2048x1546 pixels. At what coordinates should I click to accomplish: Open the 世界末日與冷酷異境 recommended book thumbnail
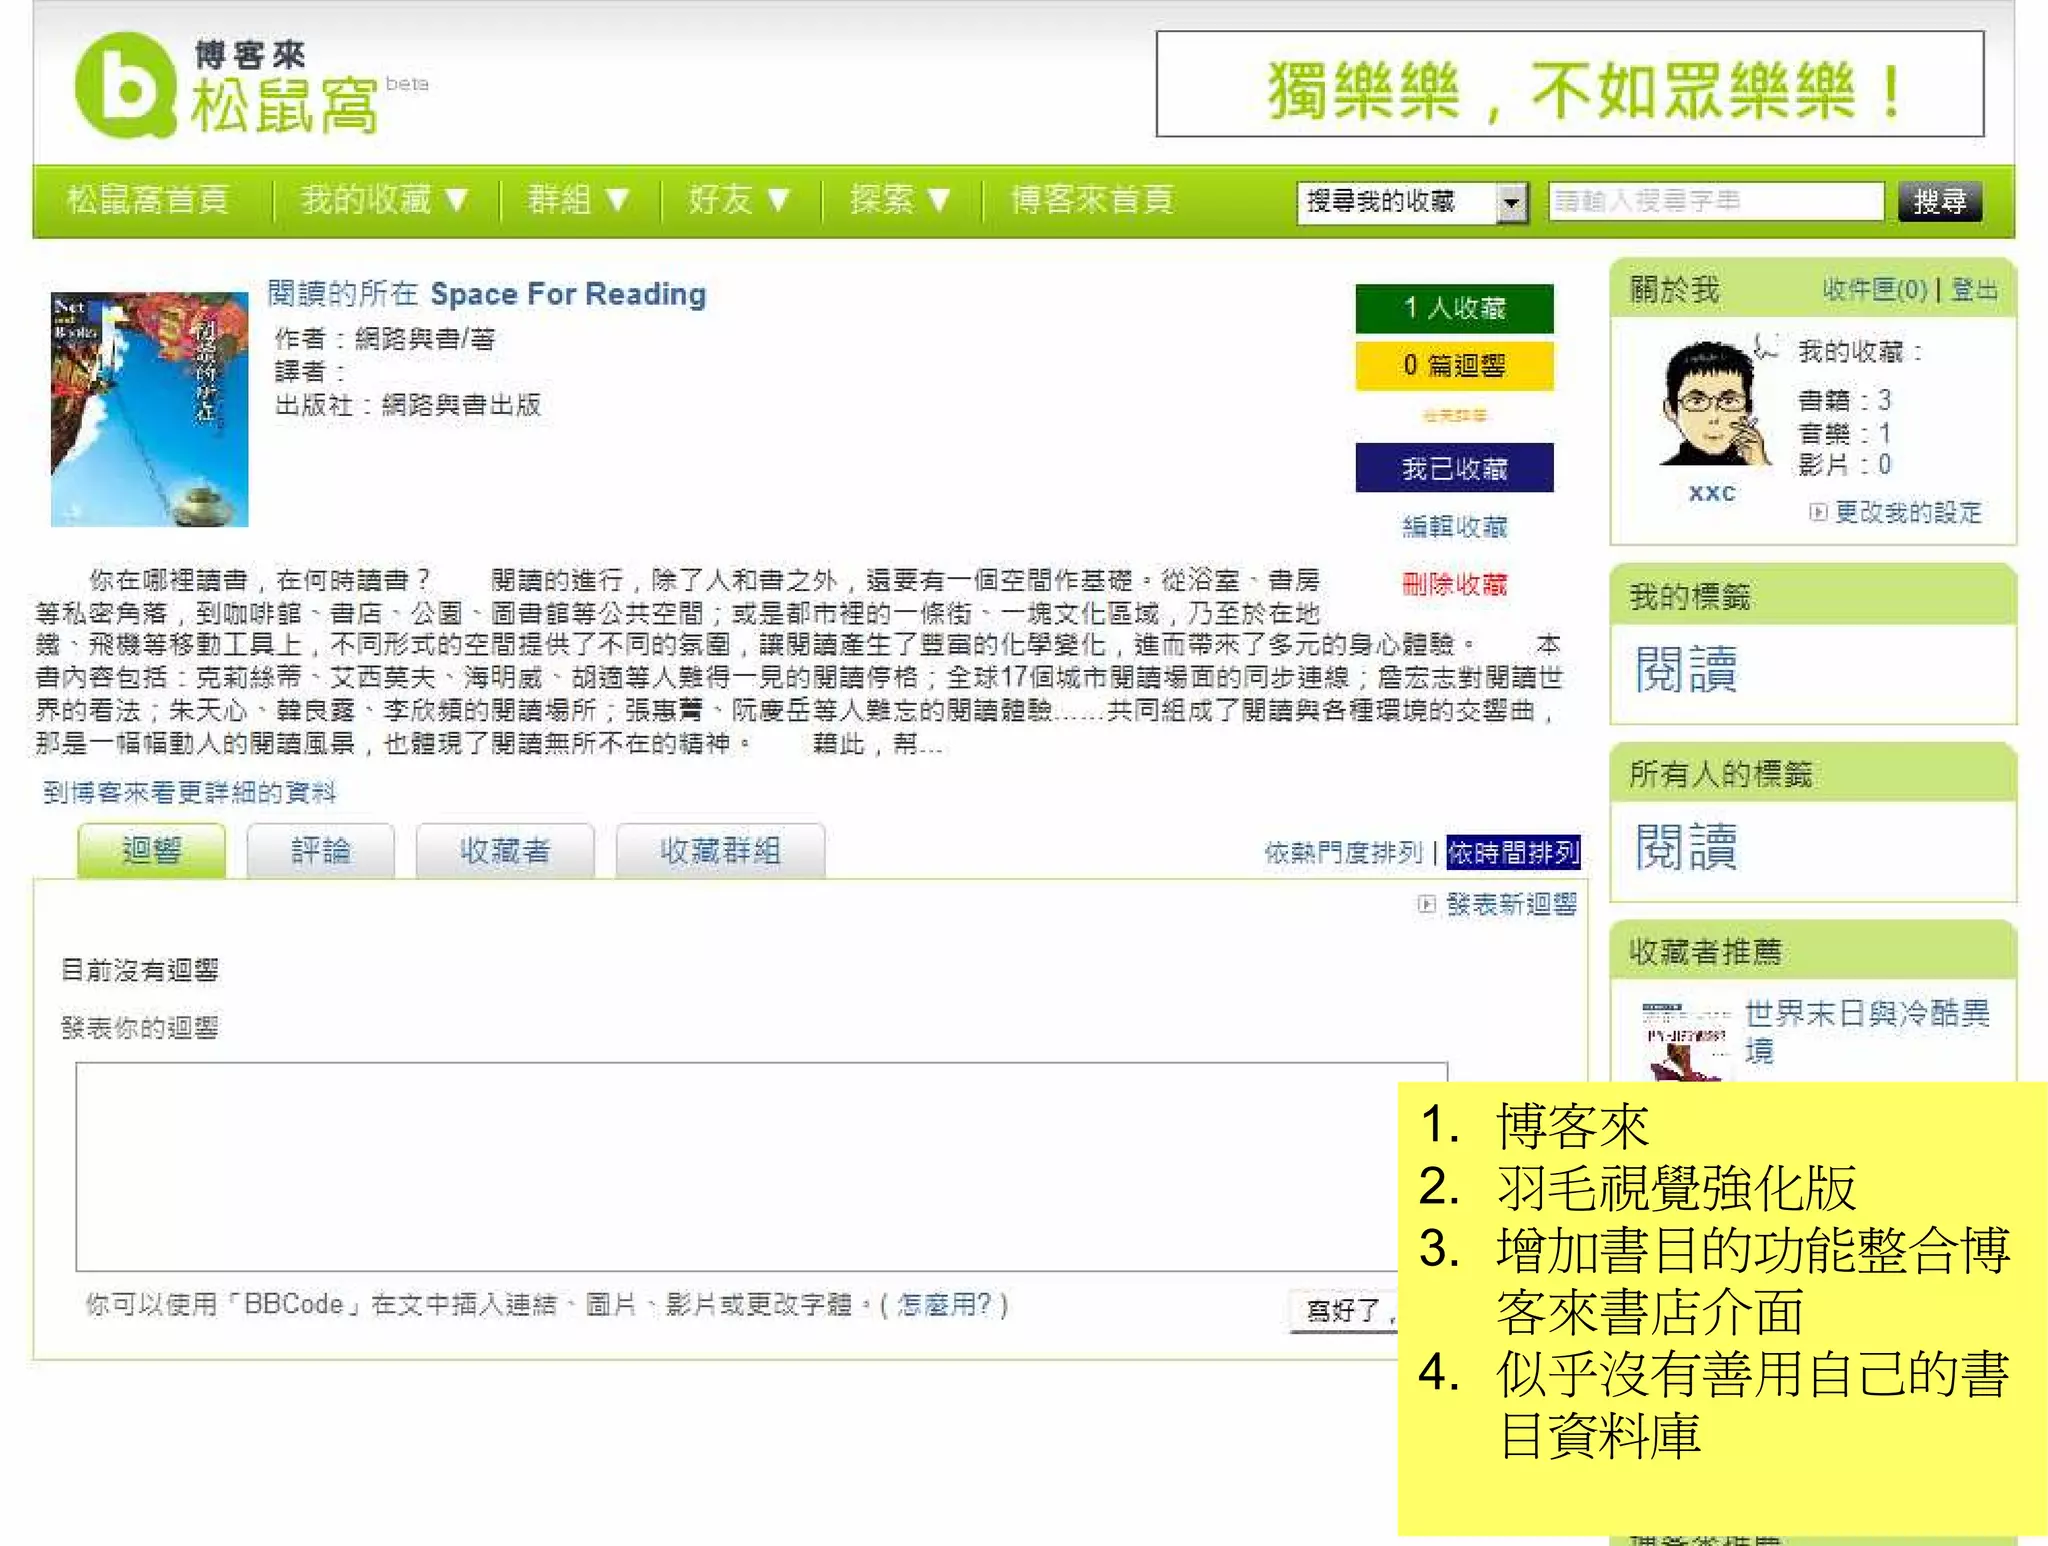pyautogui.click(x=1686, y=1040)
